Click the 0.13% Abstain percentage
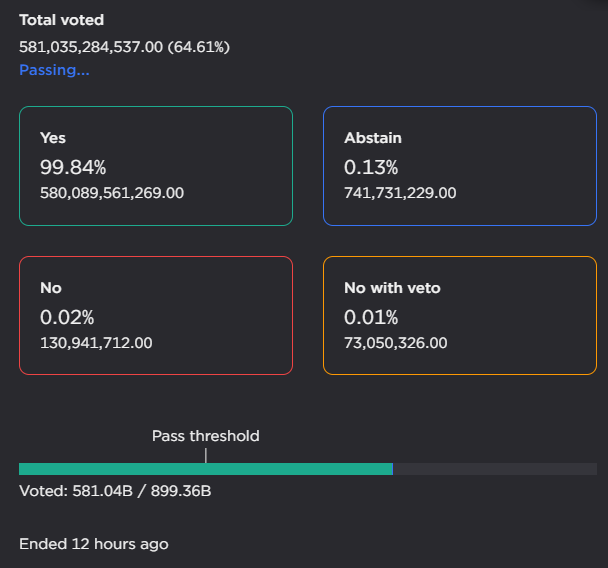 coord(371,166)
